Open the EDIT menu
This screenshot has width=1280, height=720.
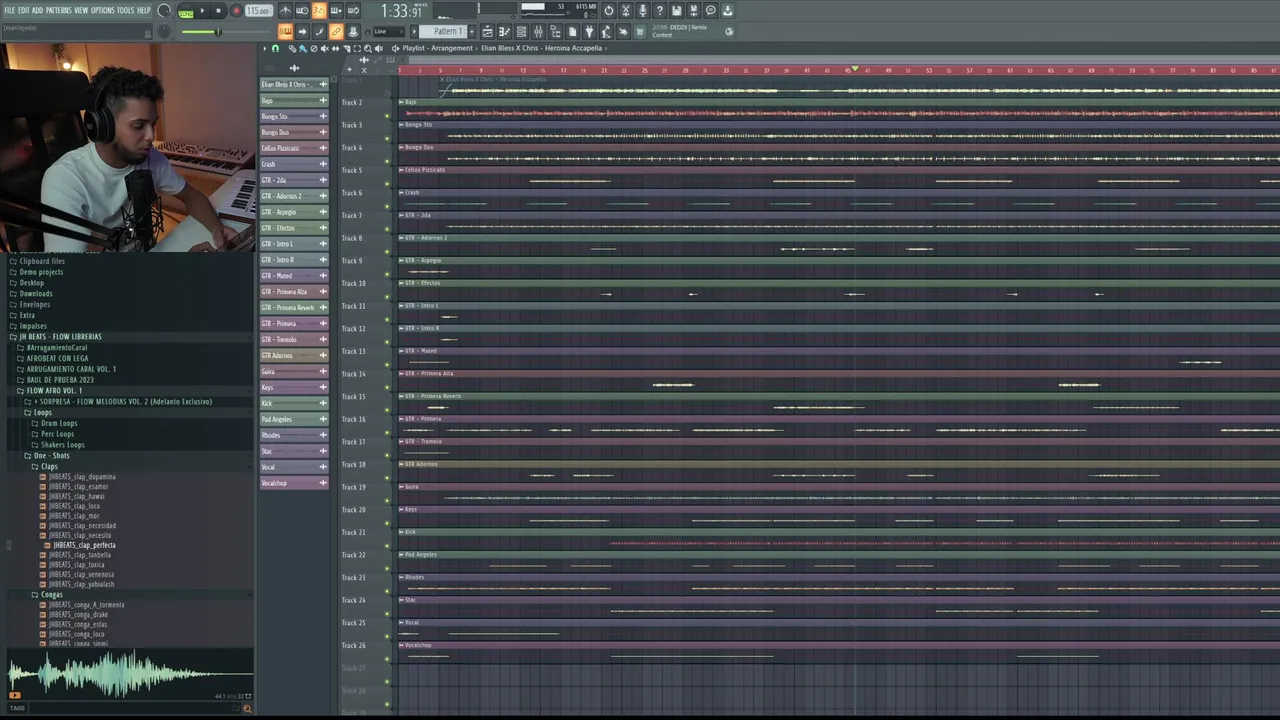tap(23, 10)
